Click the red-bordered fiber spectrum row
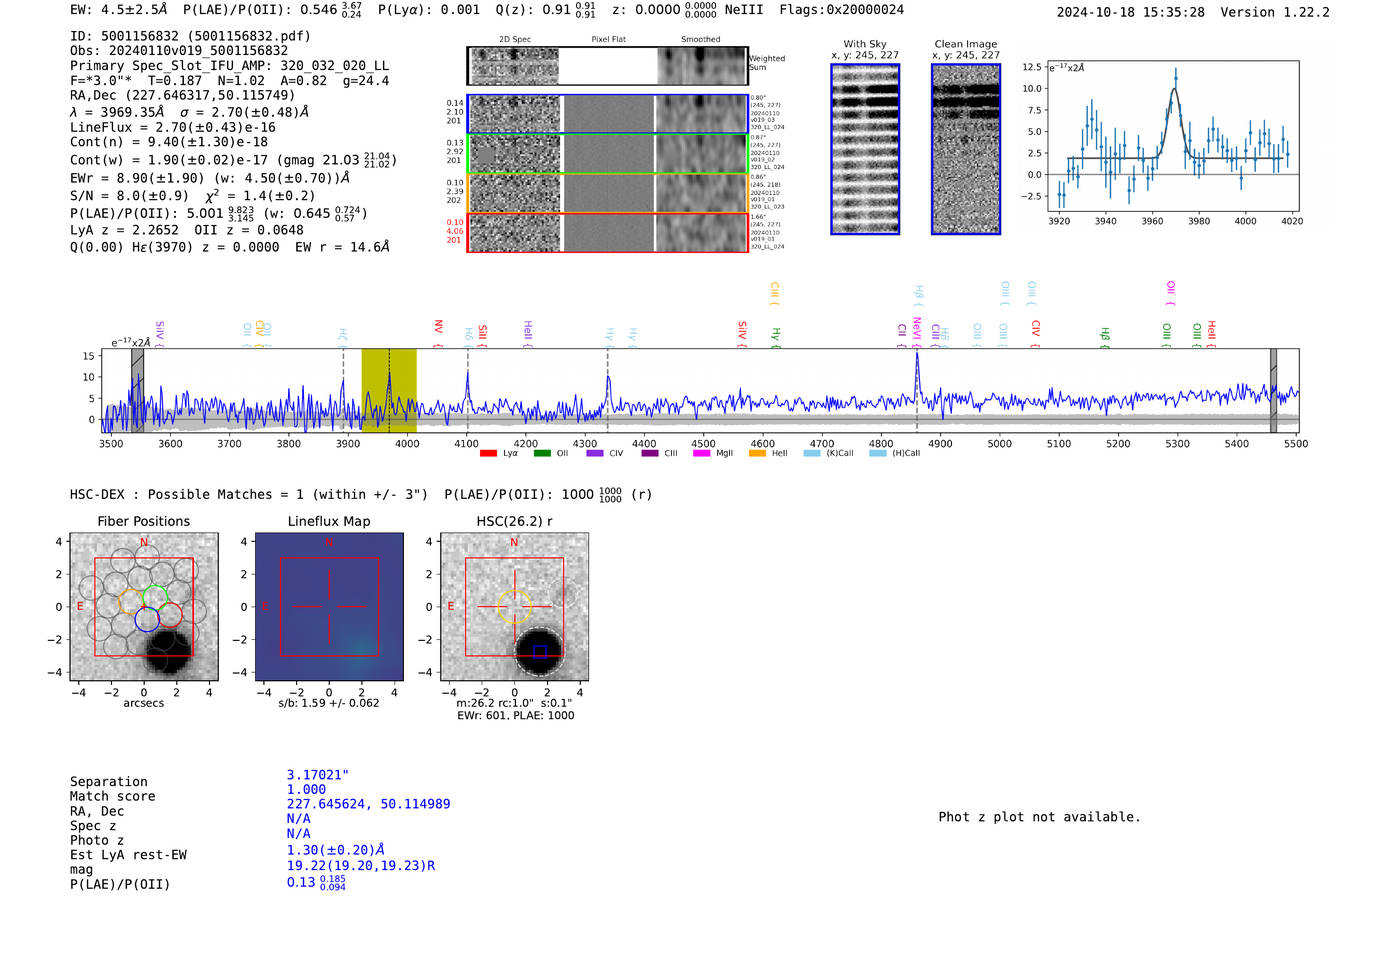Image resolution: width=1400 pixels, height=953 pixels. point(607,233)
